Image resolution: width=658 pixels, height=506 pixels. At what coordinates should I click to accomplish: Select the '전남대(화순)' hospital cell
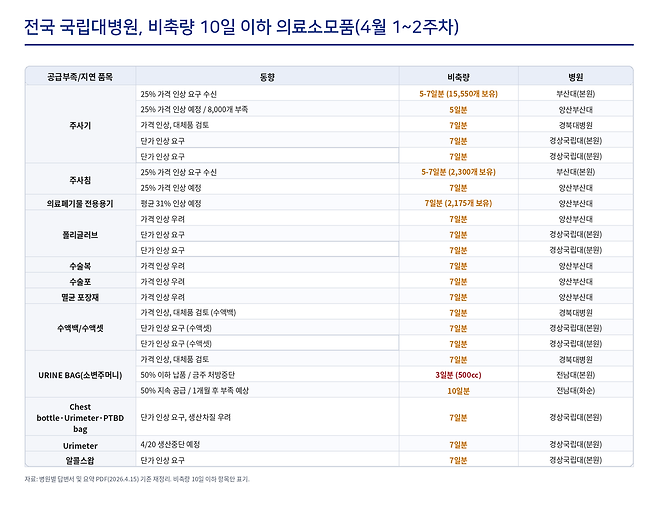click(x=576, y=391)
